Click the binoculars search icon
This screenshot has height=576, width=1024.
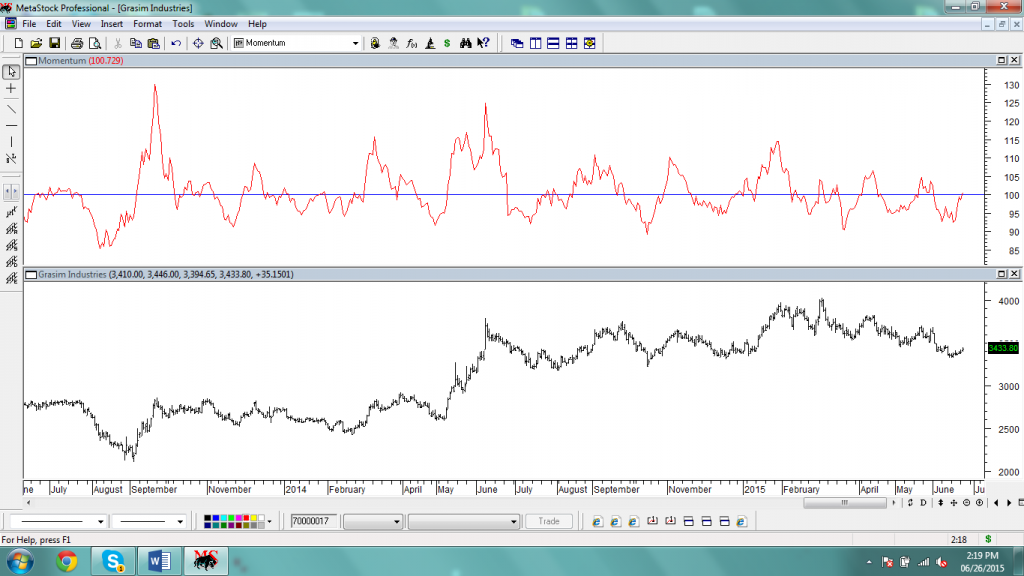pyautogui.click(x=465, y=43)
